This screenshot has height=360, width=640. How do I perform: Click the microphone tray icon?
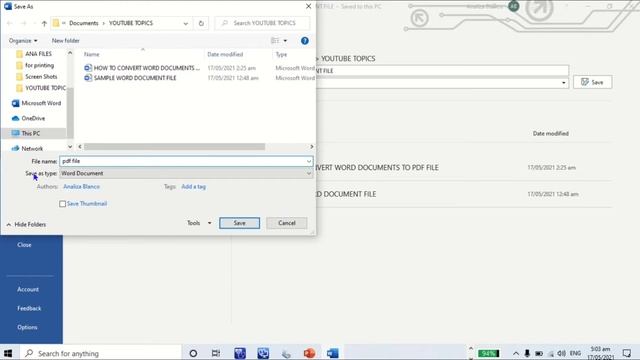527,353
